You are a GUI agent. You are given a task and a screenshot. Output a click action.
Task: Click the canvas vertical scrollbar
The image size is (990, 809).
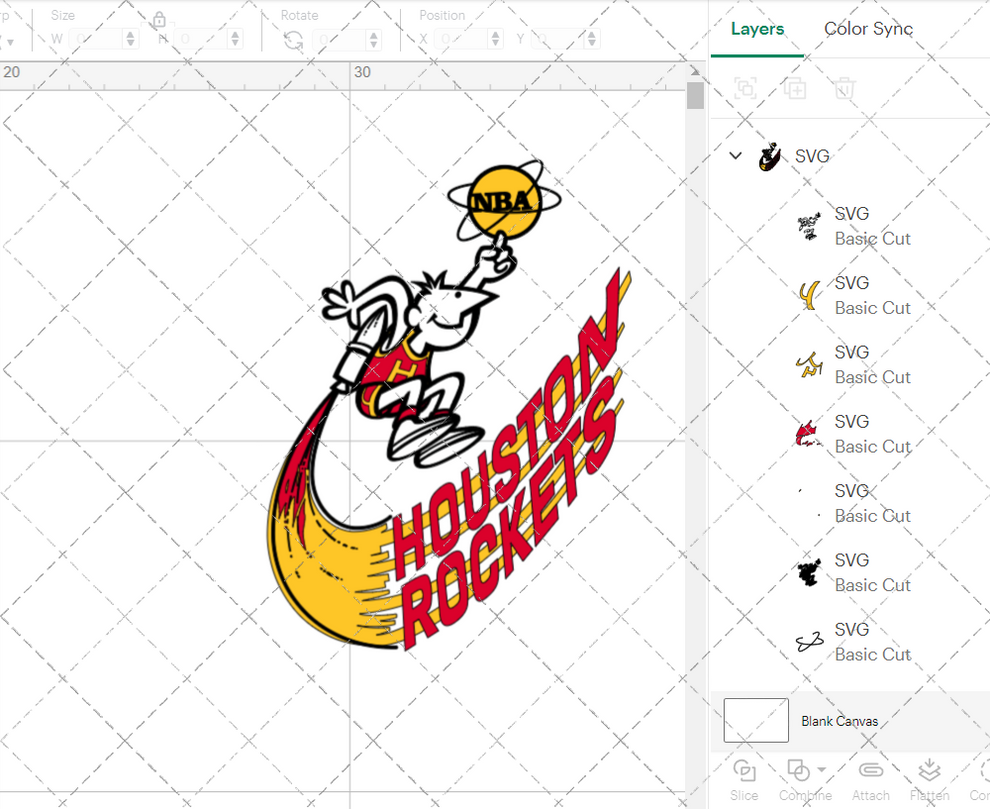pyautogui.click(x=693, y=95)
